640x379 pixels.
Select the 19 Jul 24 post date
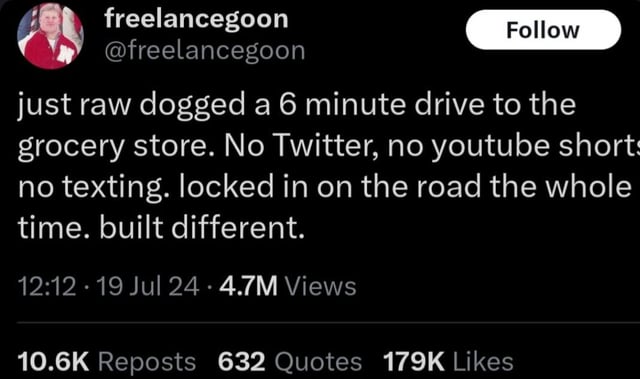pos(149,286)
